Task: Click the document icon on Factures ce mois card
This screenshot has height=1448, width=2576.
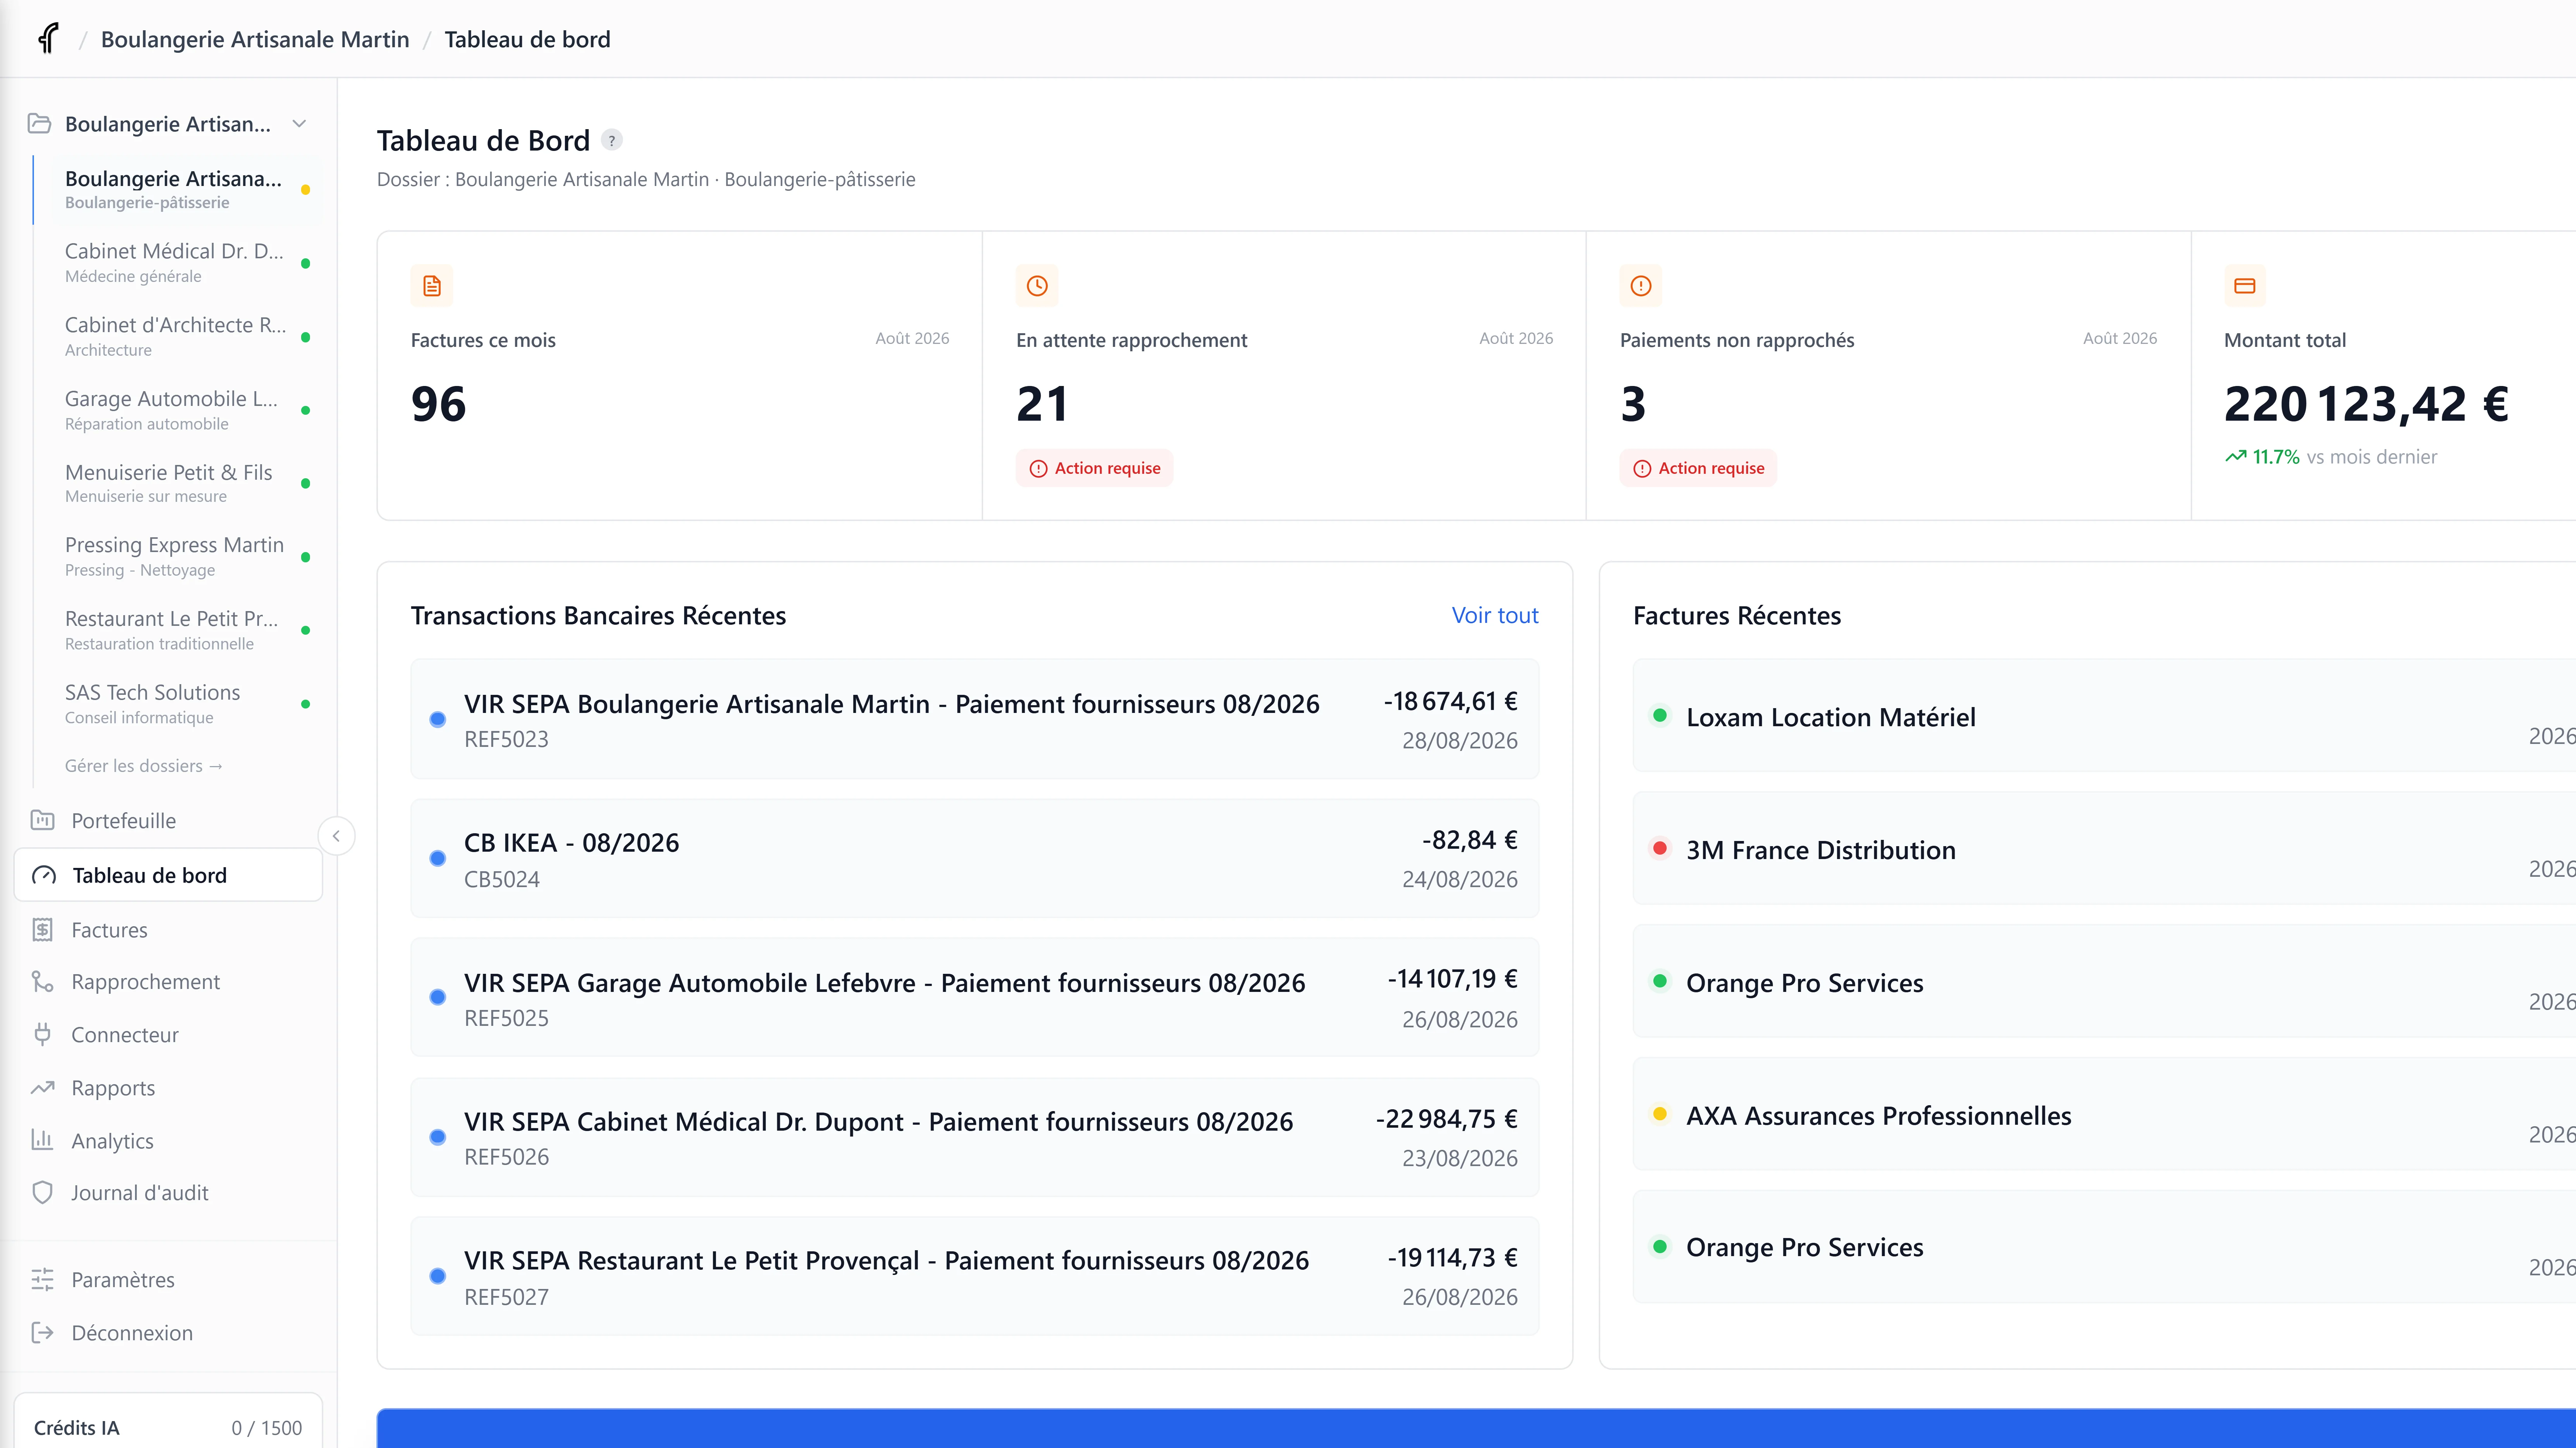Action: (x=432, y=286)
